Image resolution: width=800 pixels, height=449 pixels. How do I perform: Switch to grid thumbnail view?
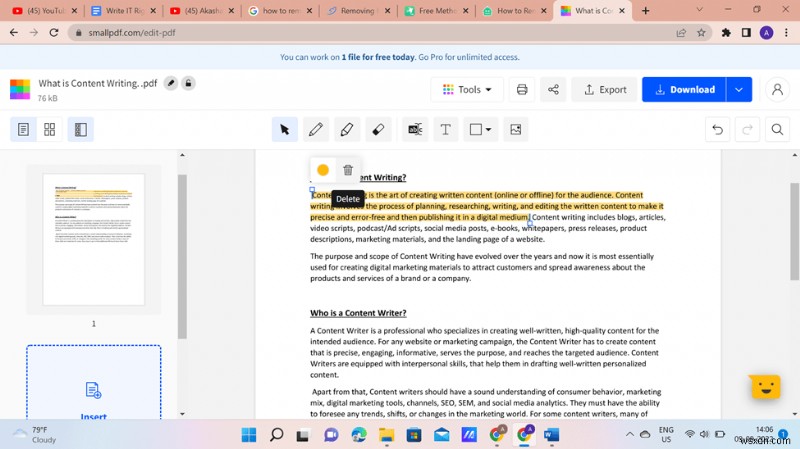click(x=49, y=130)
